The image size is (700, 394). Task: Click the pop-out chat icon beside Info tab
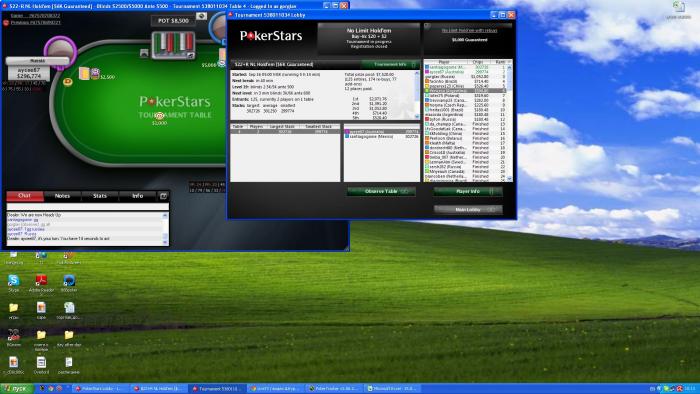coord(163,196)
